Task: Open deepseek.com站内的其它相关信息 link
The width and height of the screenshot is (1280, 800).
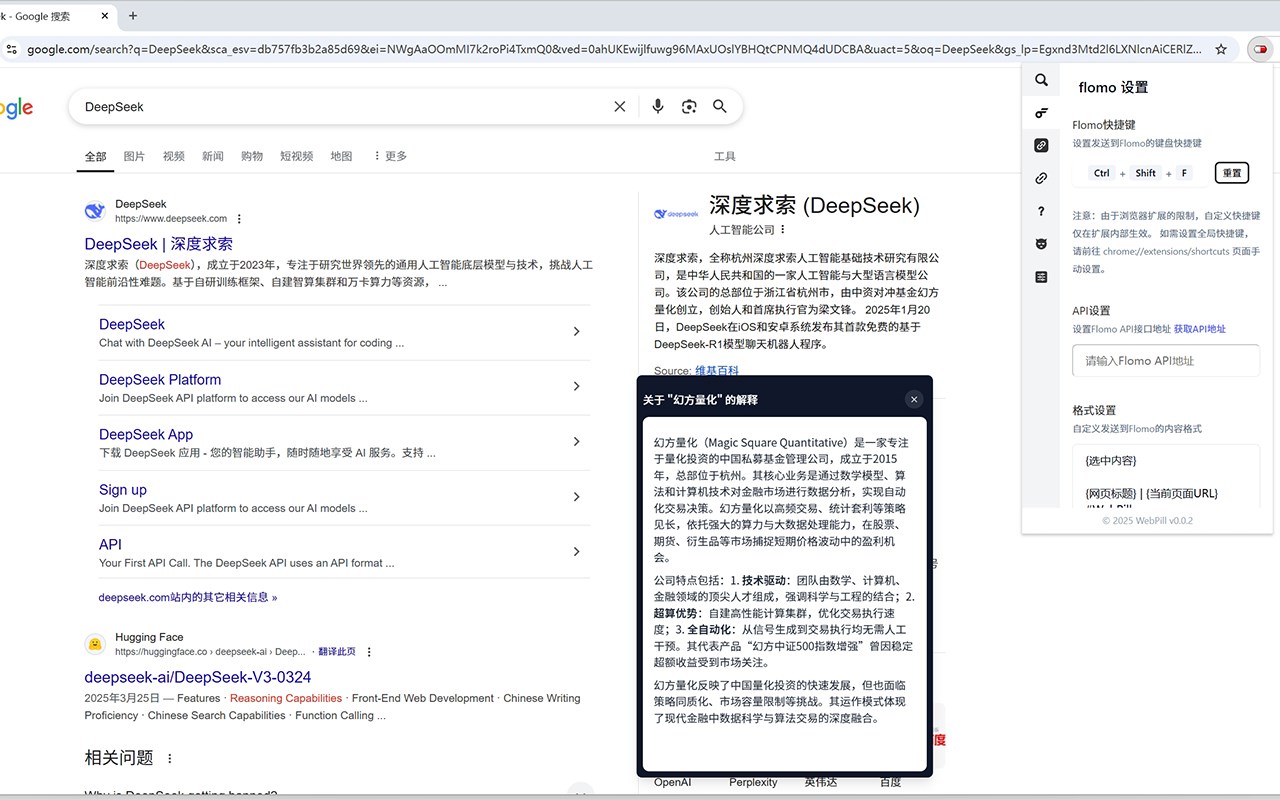Action: 188,597
